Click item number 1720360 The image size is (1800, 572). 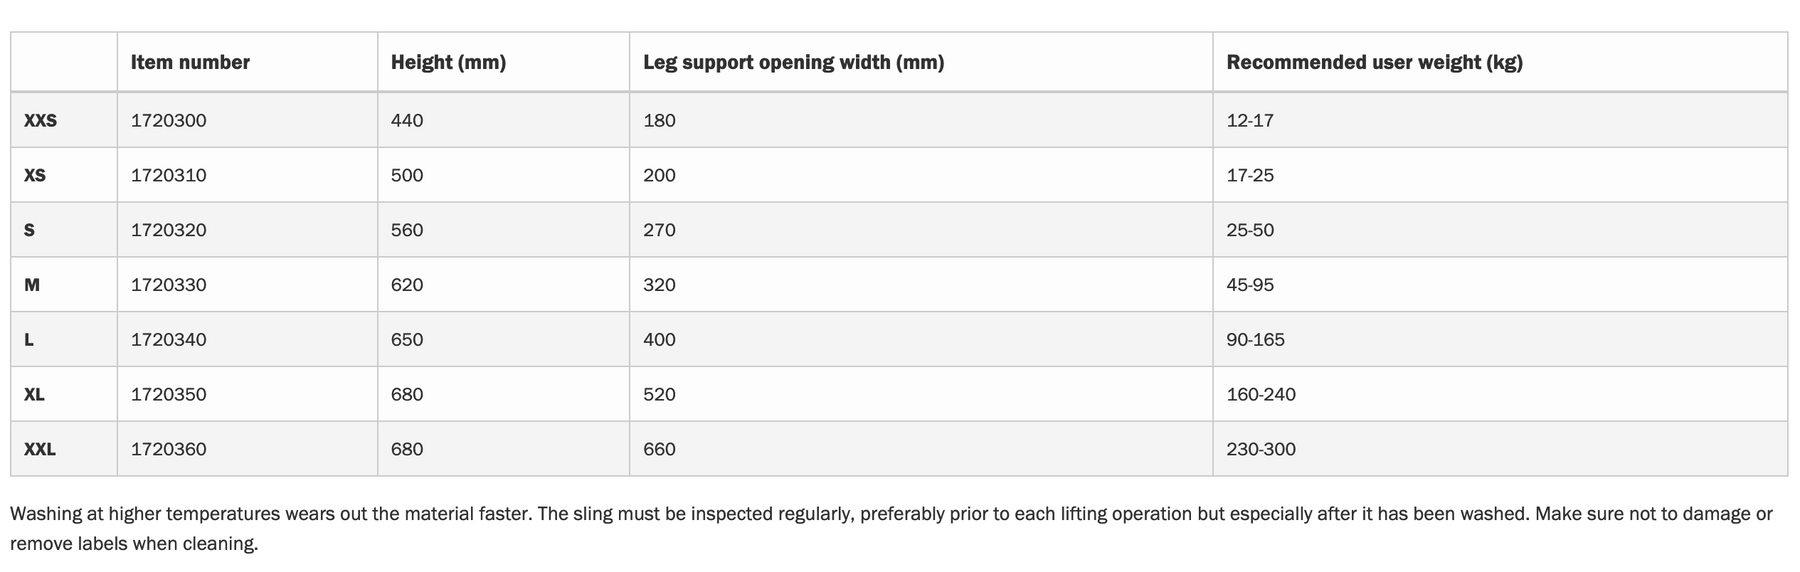(169, 450)
